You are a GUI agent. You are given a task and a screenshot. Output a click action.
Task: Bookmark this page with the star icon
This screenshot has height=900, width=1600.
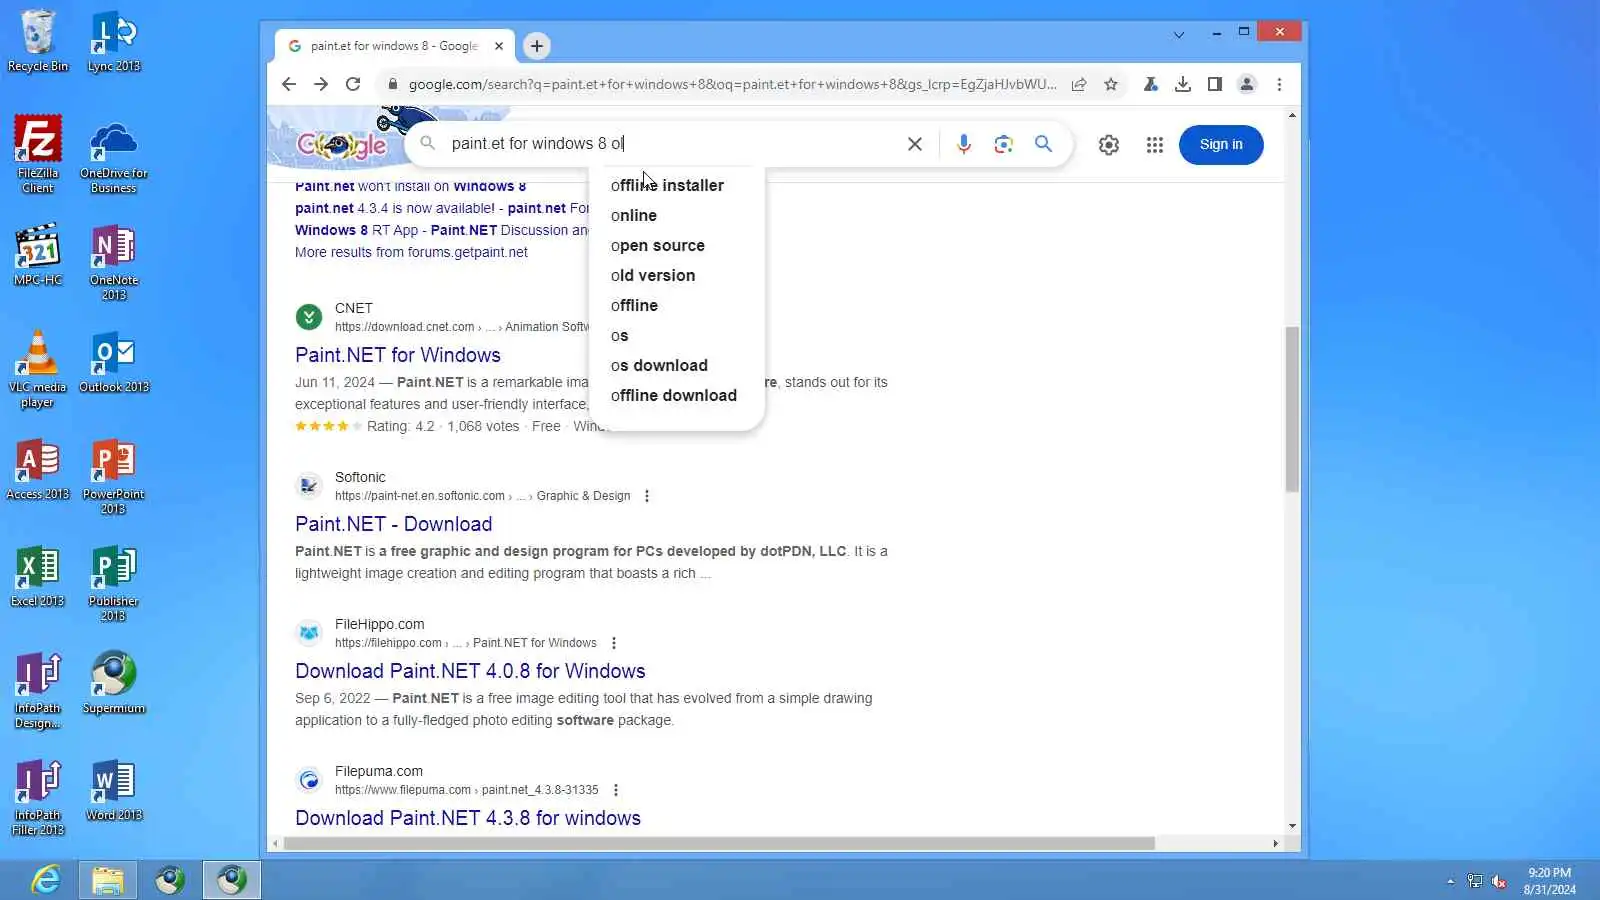point(1111,85)
